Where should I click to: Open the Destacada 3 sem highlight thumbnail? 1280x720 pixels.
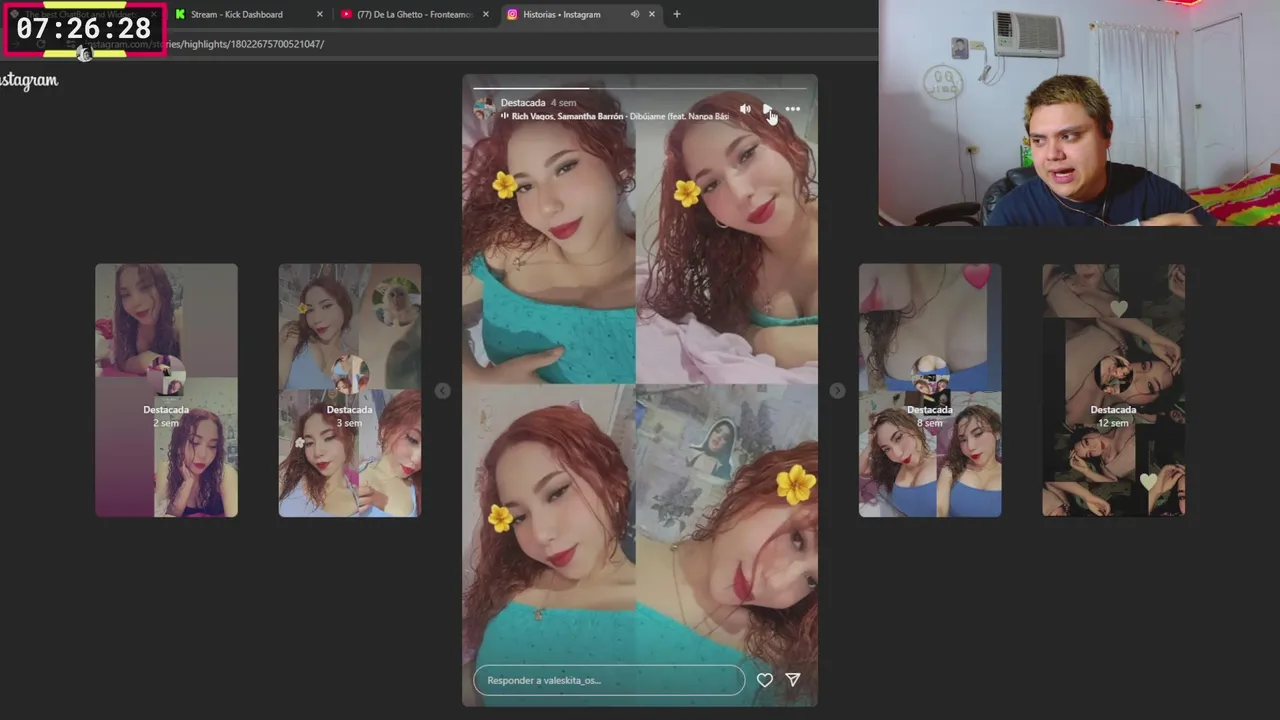349,390
